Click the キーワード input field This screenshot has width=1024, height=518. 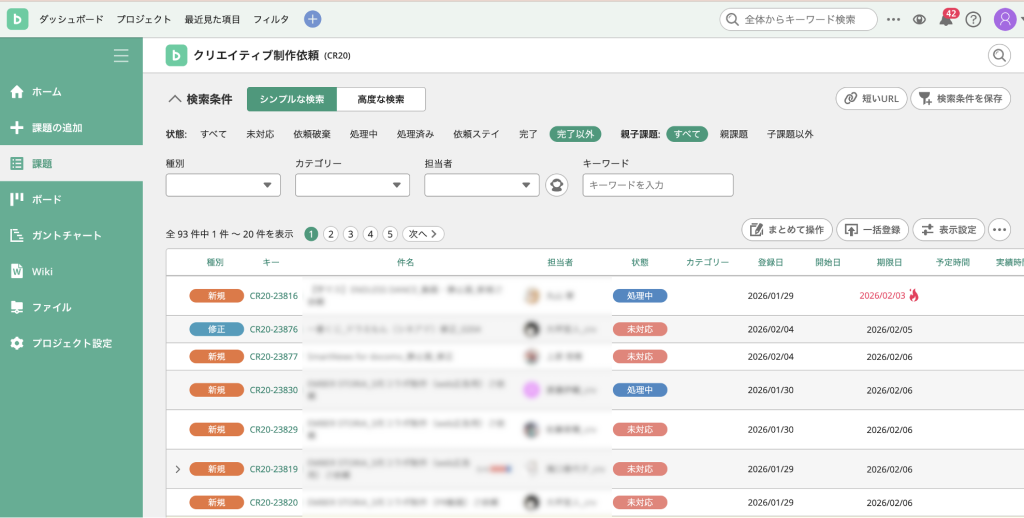point(658,185)
